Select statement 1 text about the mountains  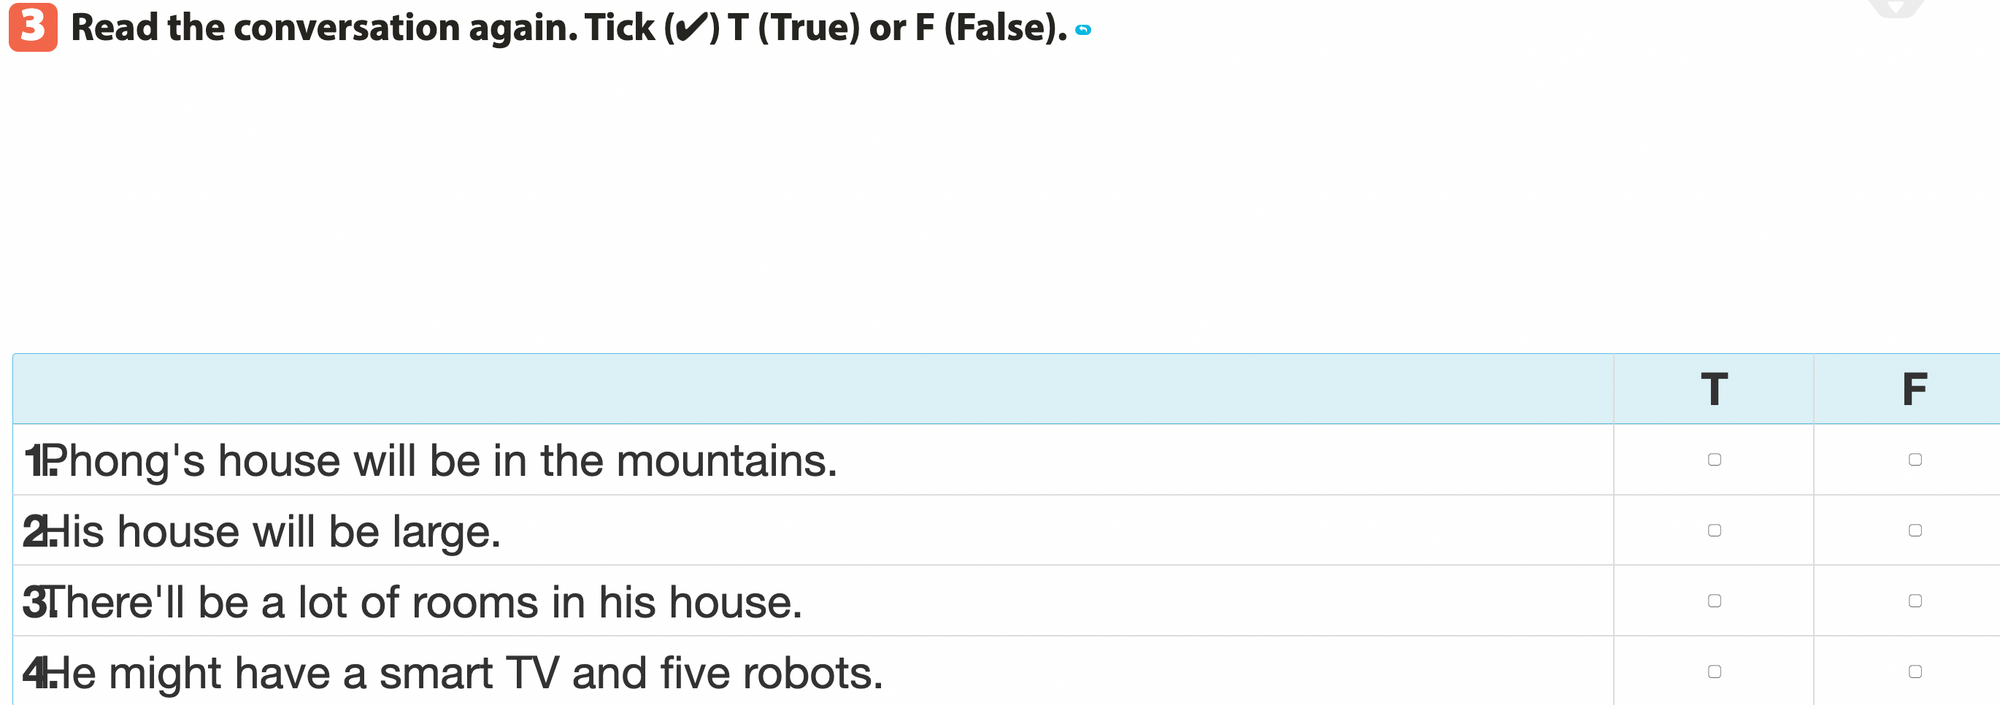[x=440, y=461]
